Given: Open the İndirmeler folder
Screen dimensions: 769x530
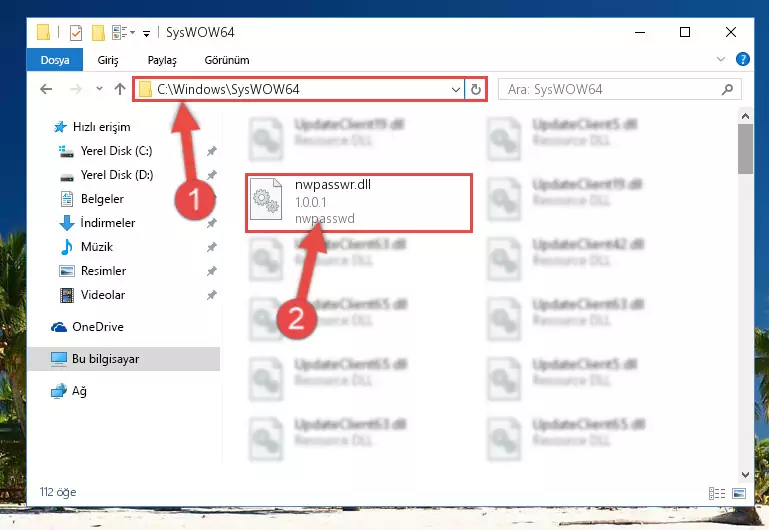Looking at the screenshot, I should pyautogui.click(x=107, y=223).
